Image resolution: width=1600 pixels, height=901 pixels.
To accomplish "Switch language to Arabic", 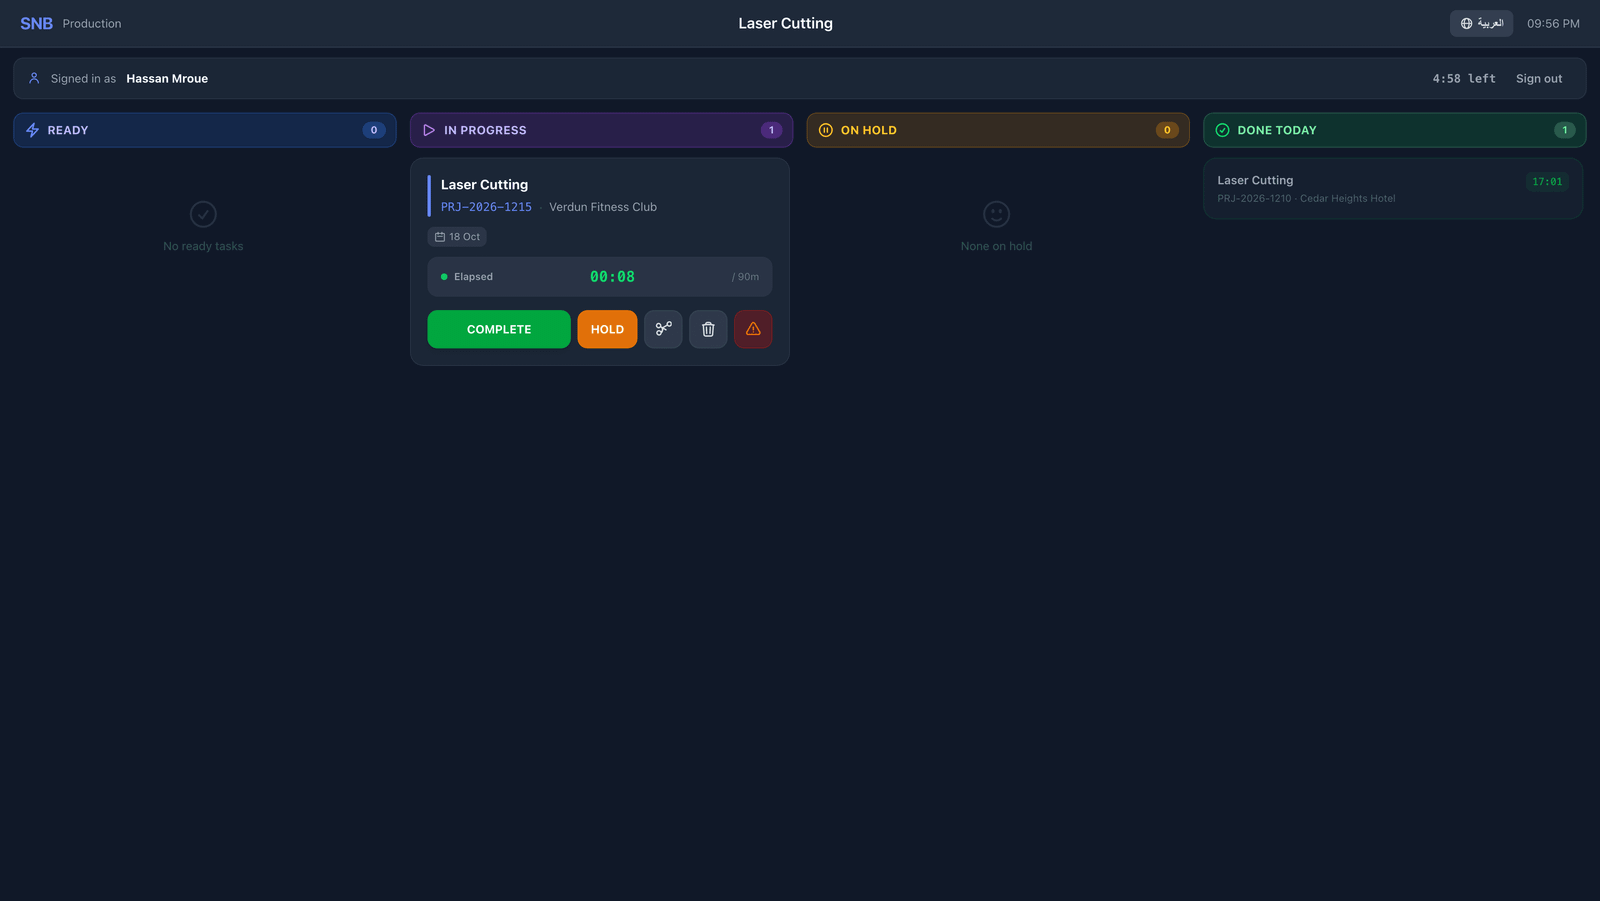I will 1481,23.
